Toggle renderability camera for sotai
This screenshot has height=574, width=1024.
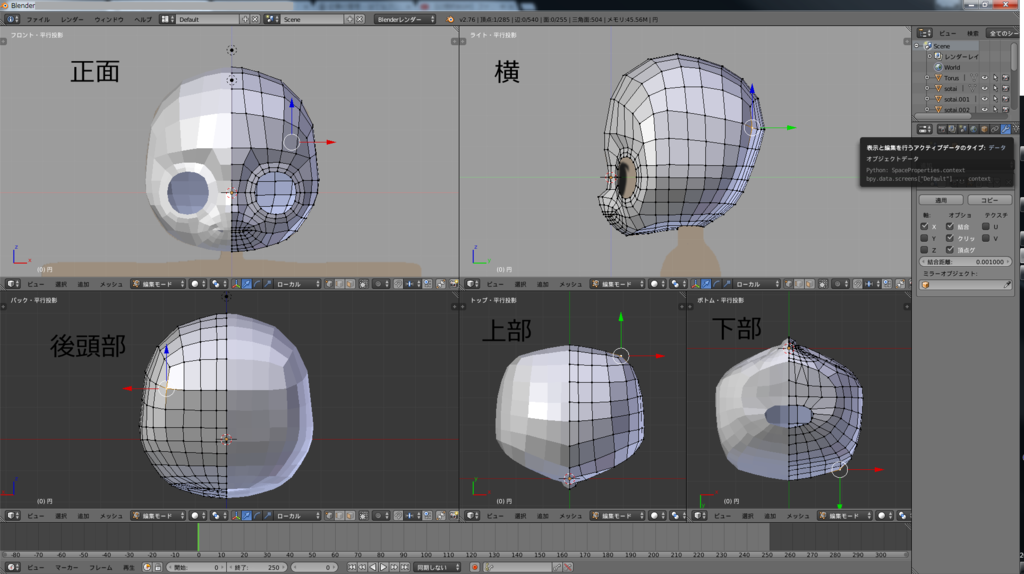coord(1006,88)
